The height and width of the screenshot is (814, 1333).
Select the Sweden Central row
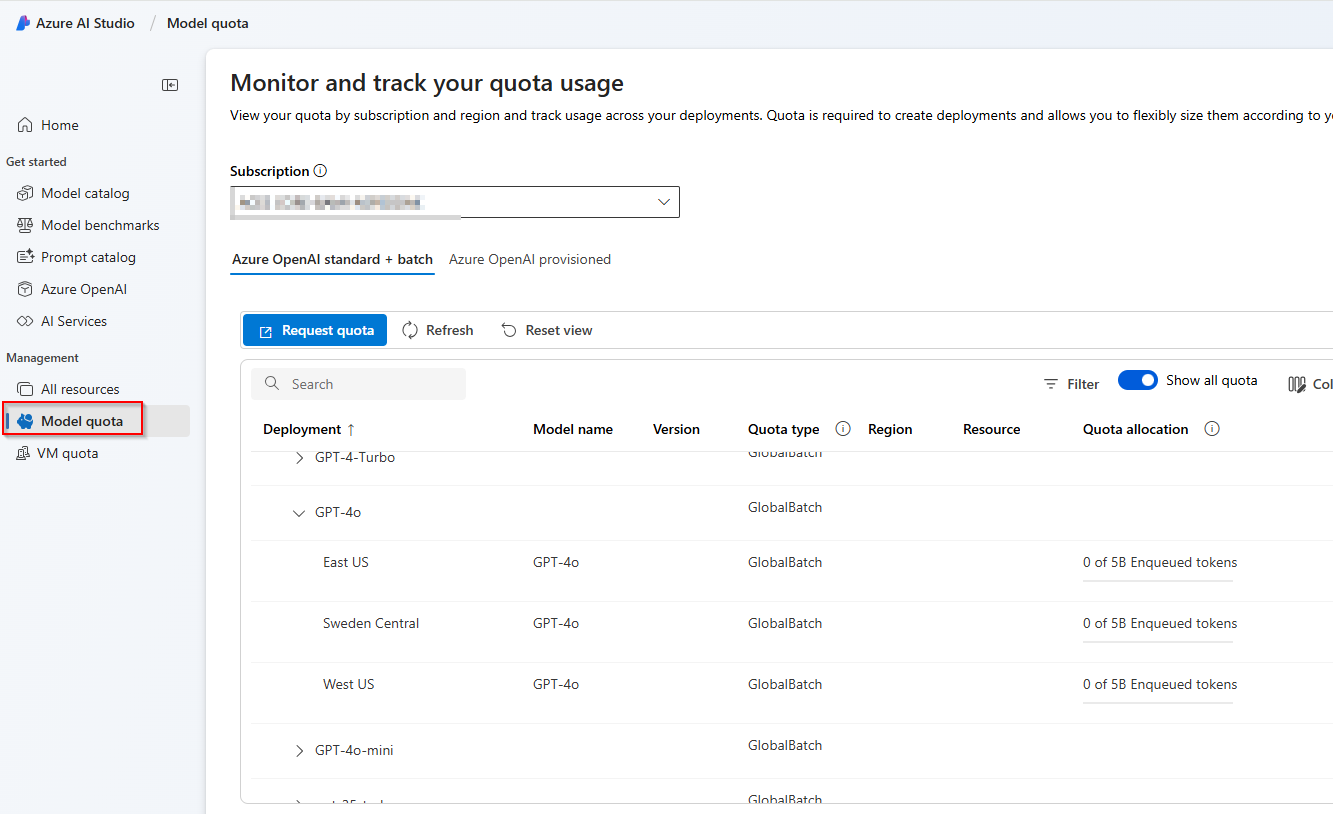point(792,631)
